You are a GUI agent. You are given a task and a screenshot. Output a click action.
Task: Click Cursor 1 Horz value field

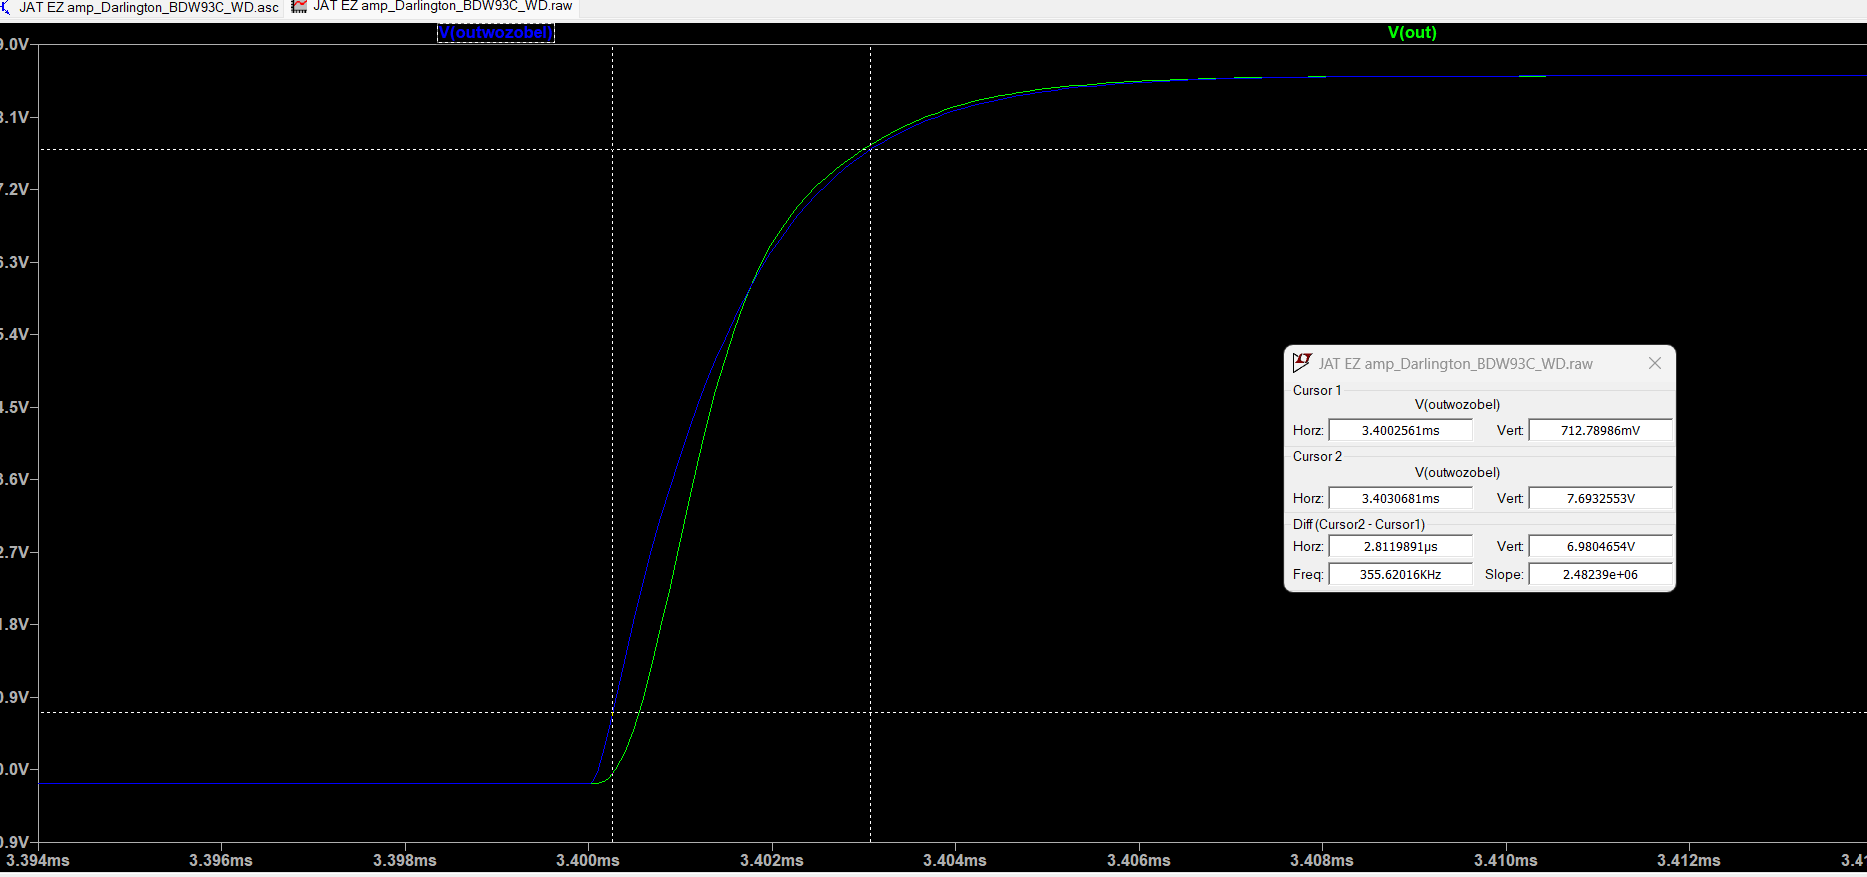1400,430
